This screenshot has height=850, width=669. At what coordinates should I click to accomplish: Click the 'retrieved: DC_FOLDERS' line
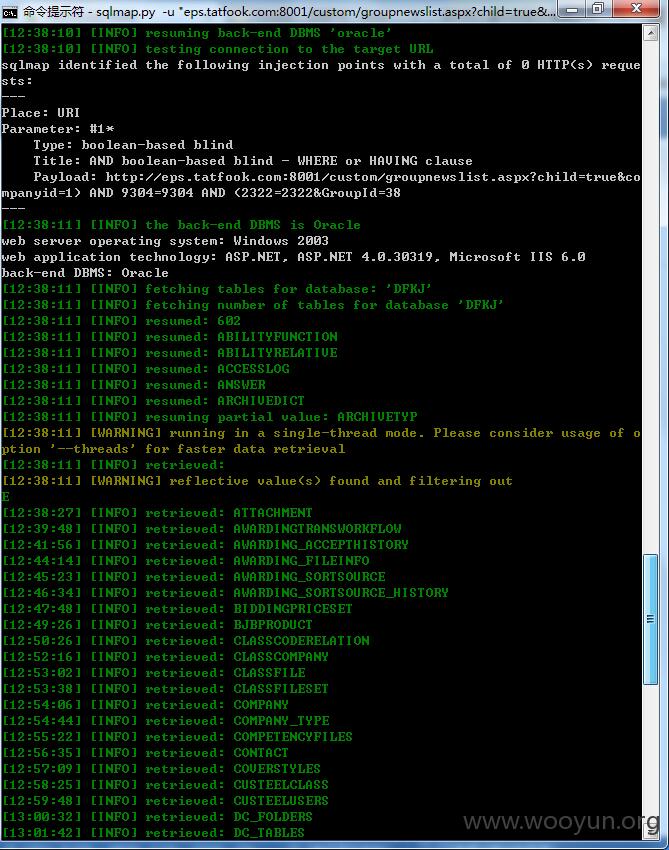point(157,816)
